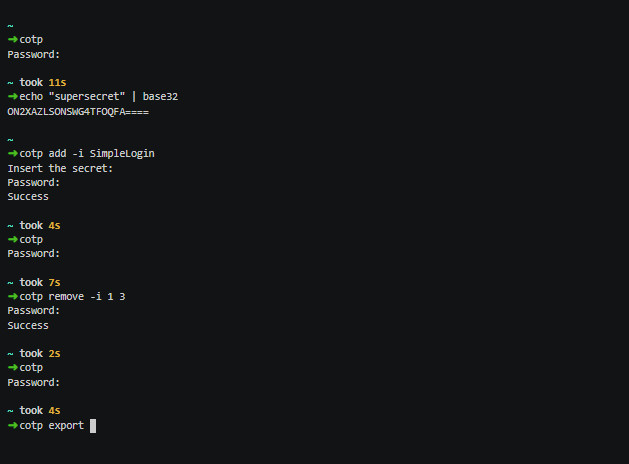Click the "took 7s" timing text

click(x=41, y=282)
